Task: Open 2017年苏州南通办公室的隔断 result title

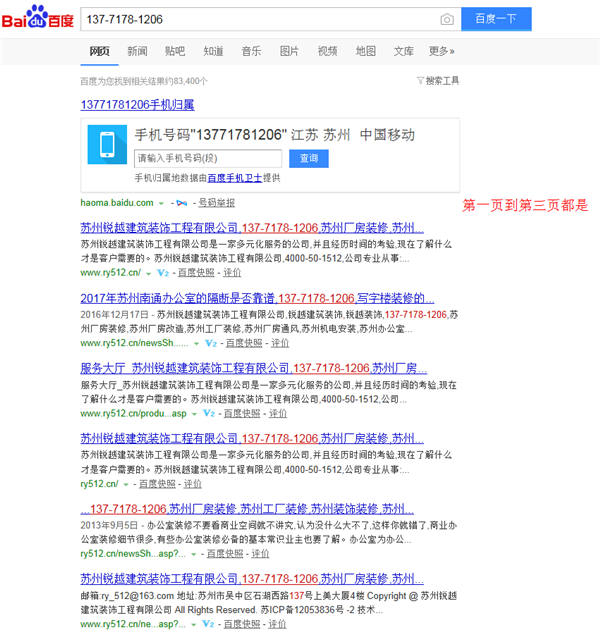Action: (x=257, y=298)
